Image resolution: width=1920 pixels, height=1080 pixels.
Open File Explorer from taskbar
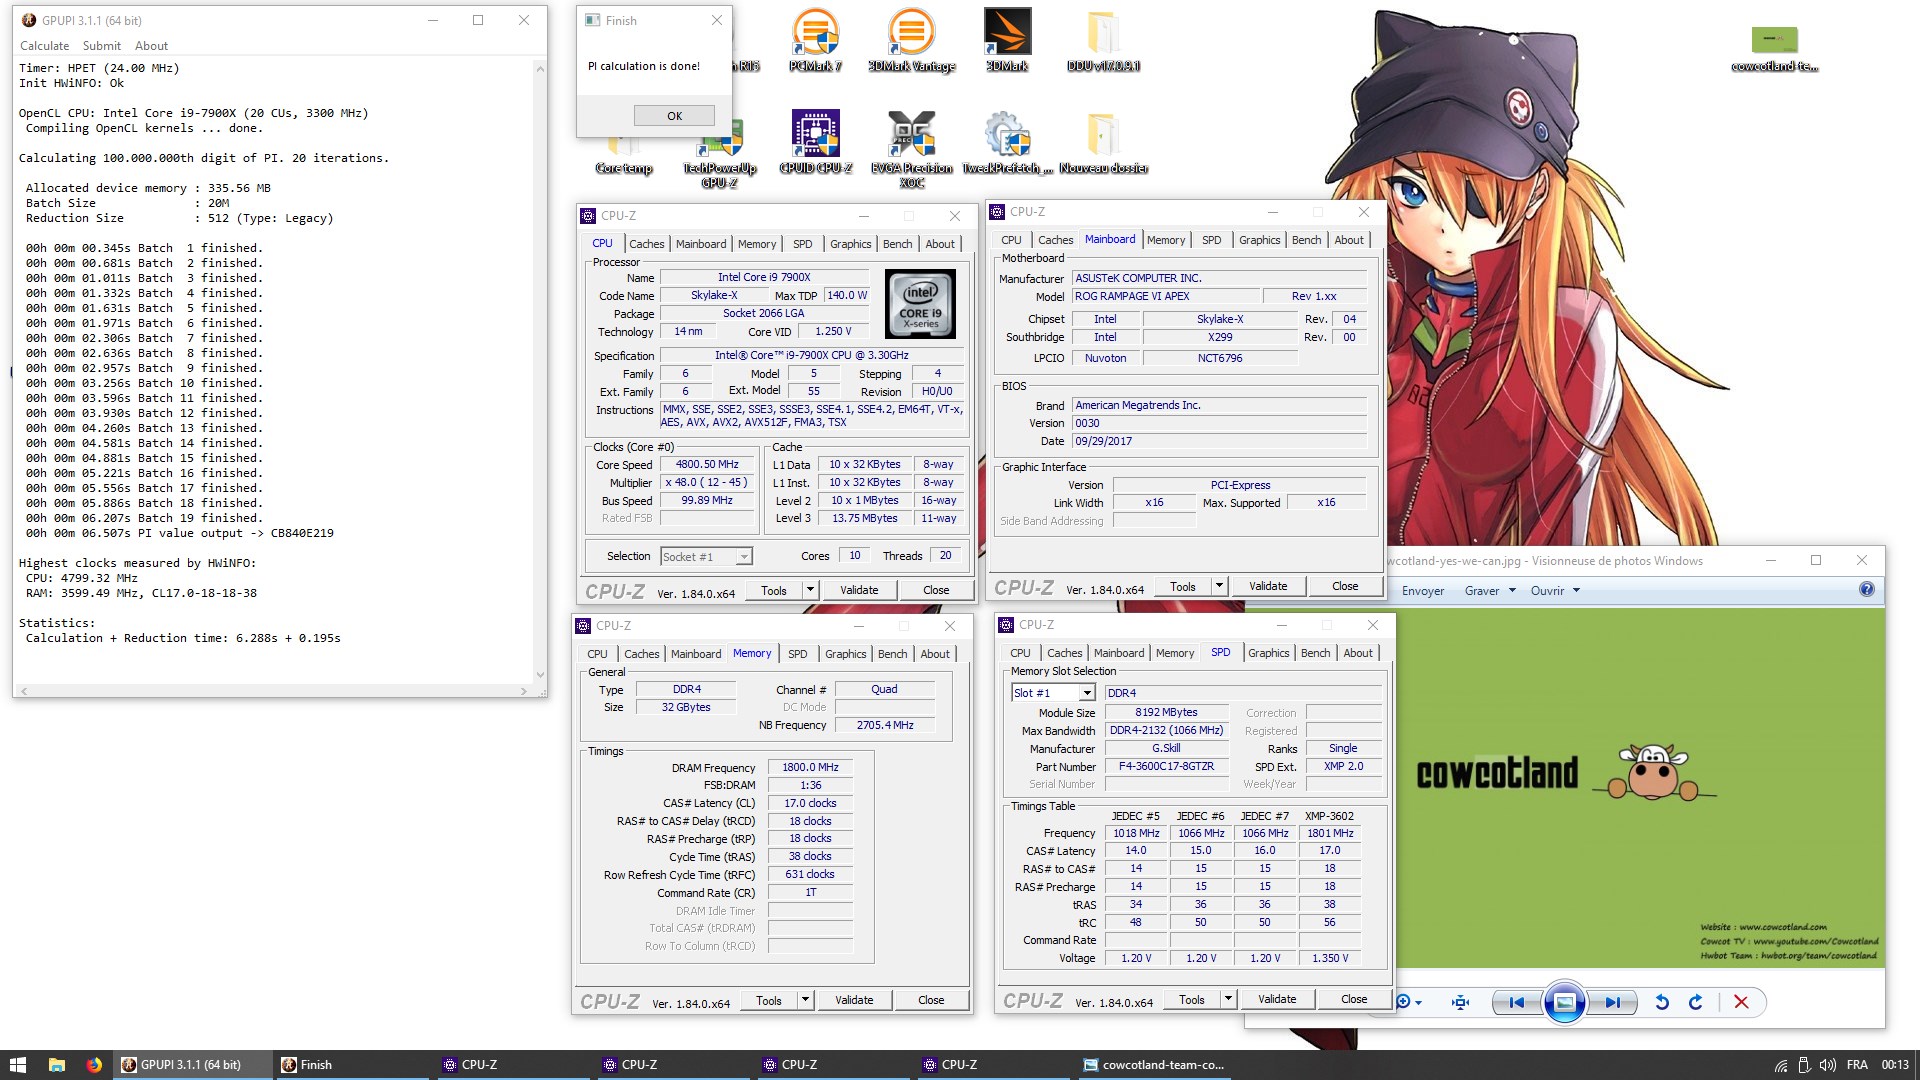pyautogui.click(x=57, y=1065)
